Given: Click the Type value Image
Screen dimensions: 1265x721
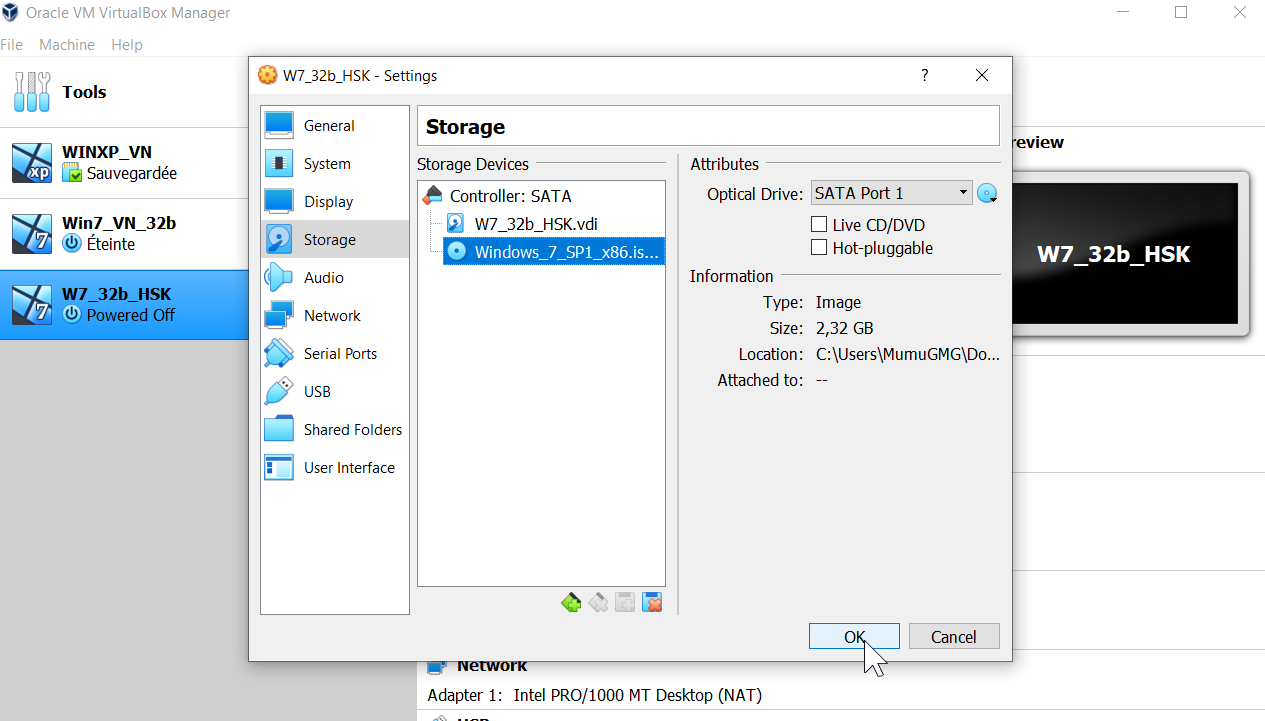Looking at the screenshot, I should point(838,302).
